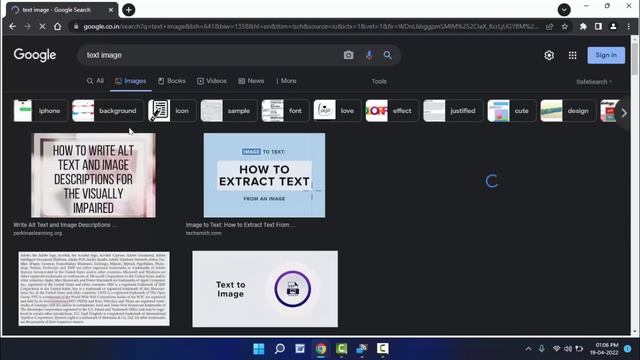Open the taskbar notification badge
Image resolution: width=640 pixels, height=360 pixels.
click(x=628, y=349)
